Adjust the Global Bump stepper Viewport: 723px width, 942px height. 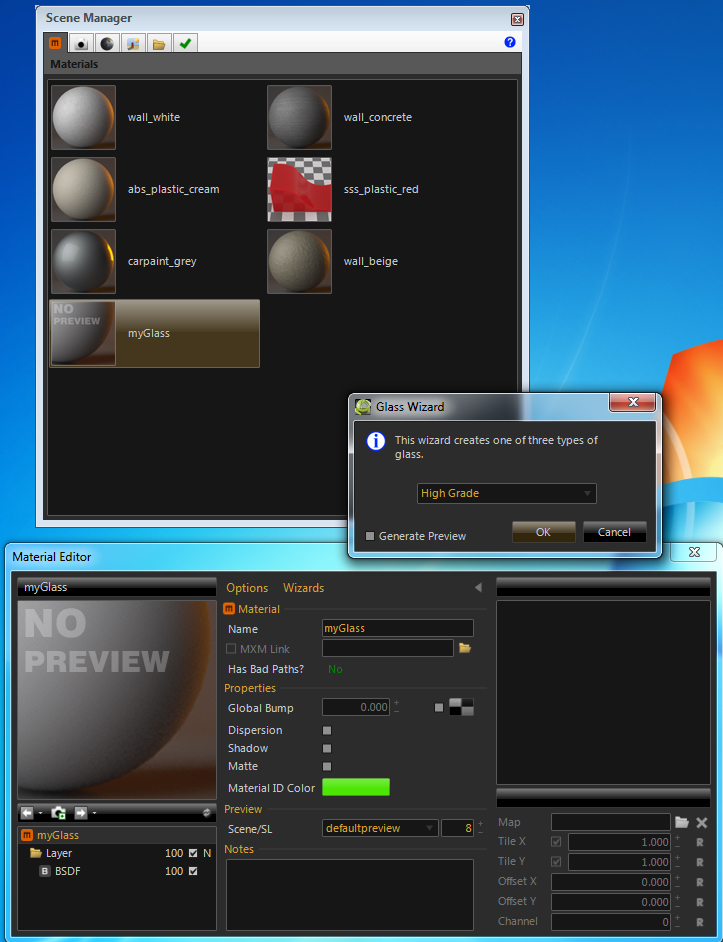pyautogui.click(x=397, y=707)
